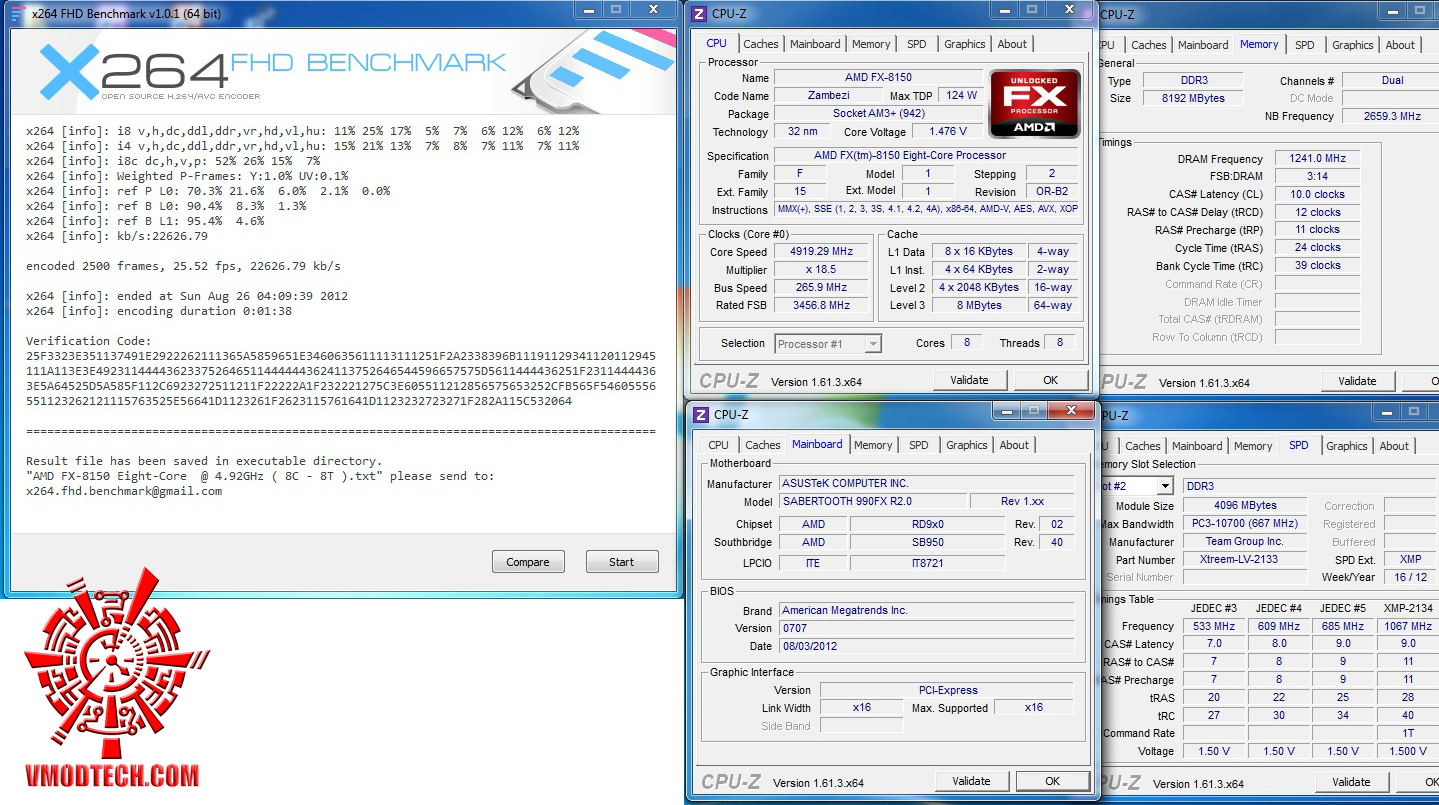This screenshot has width=1439, height=805.
Task: Click Validate in the CPU-Z DRAM timings window
Action: point(1357,381)
